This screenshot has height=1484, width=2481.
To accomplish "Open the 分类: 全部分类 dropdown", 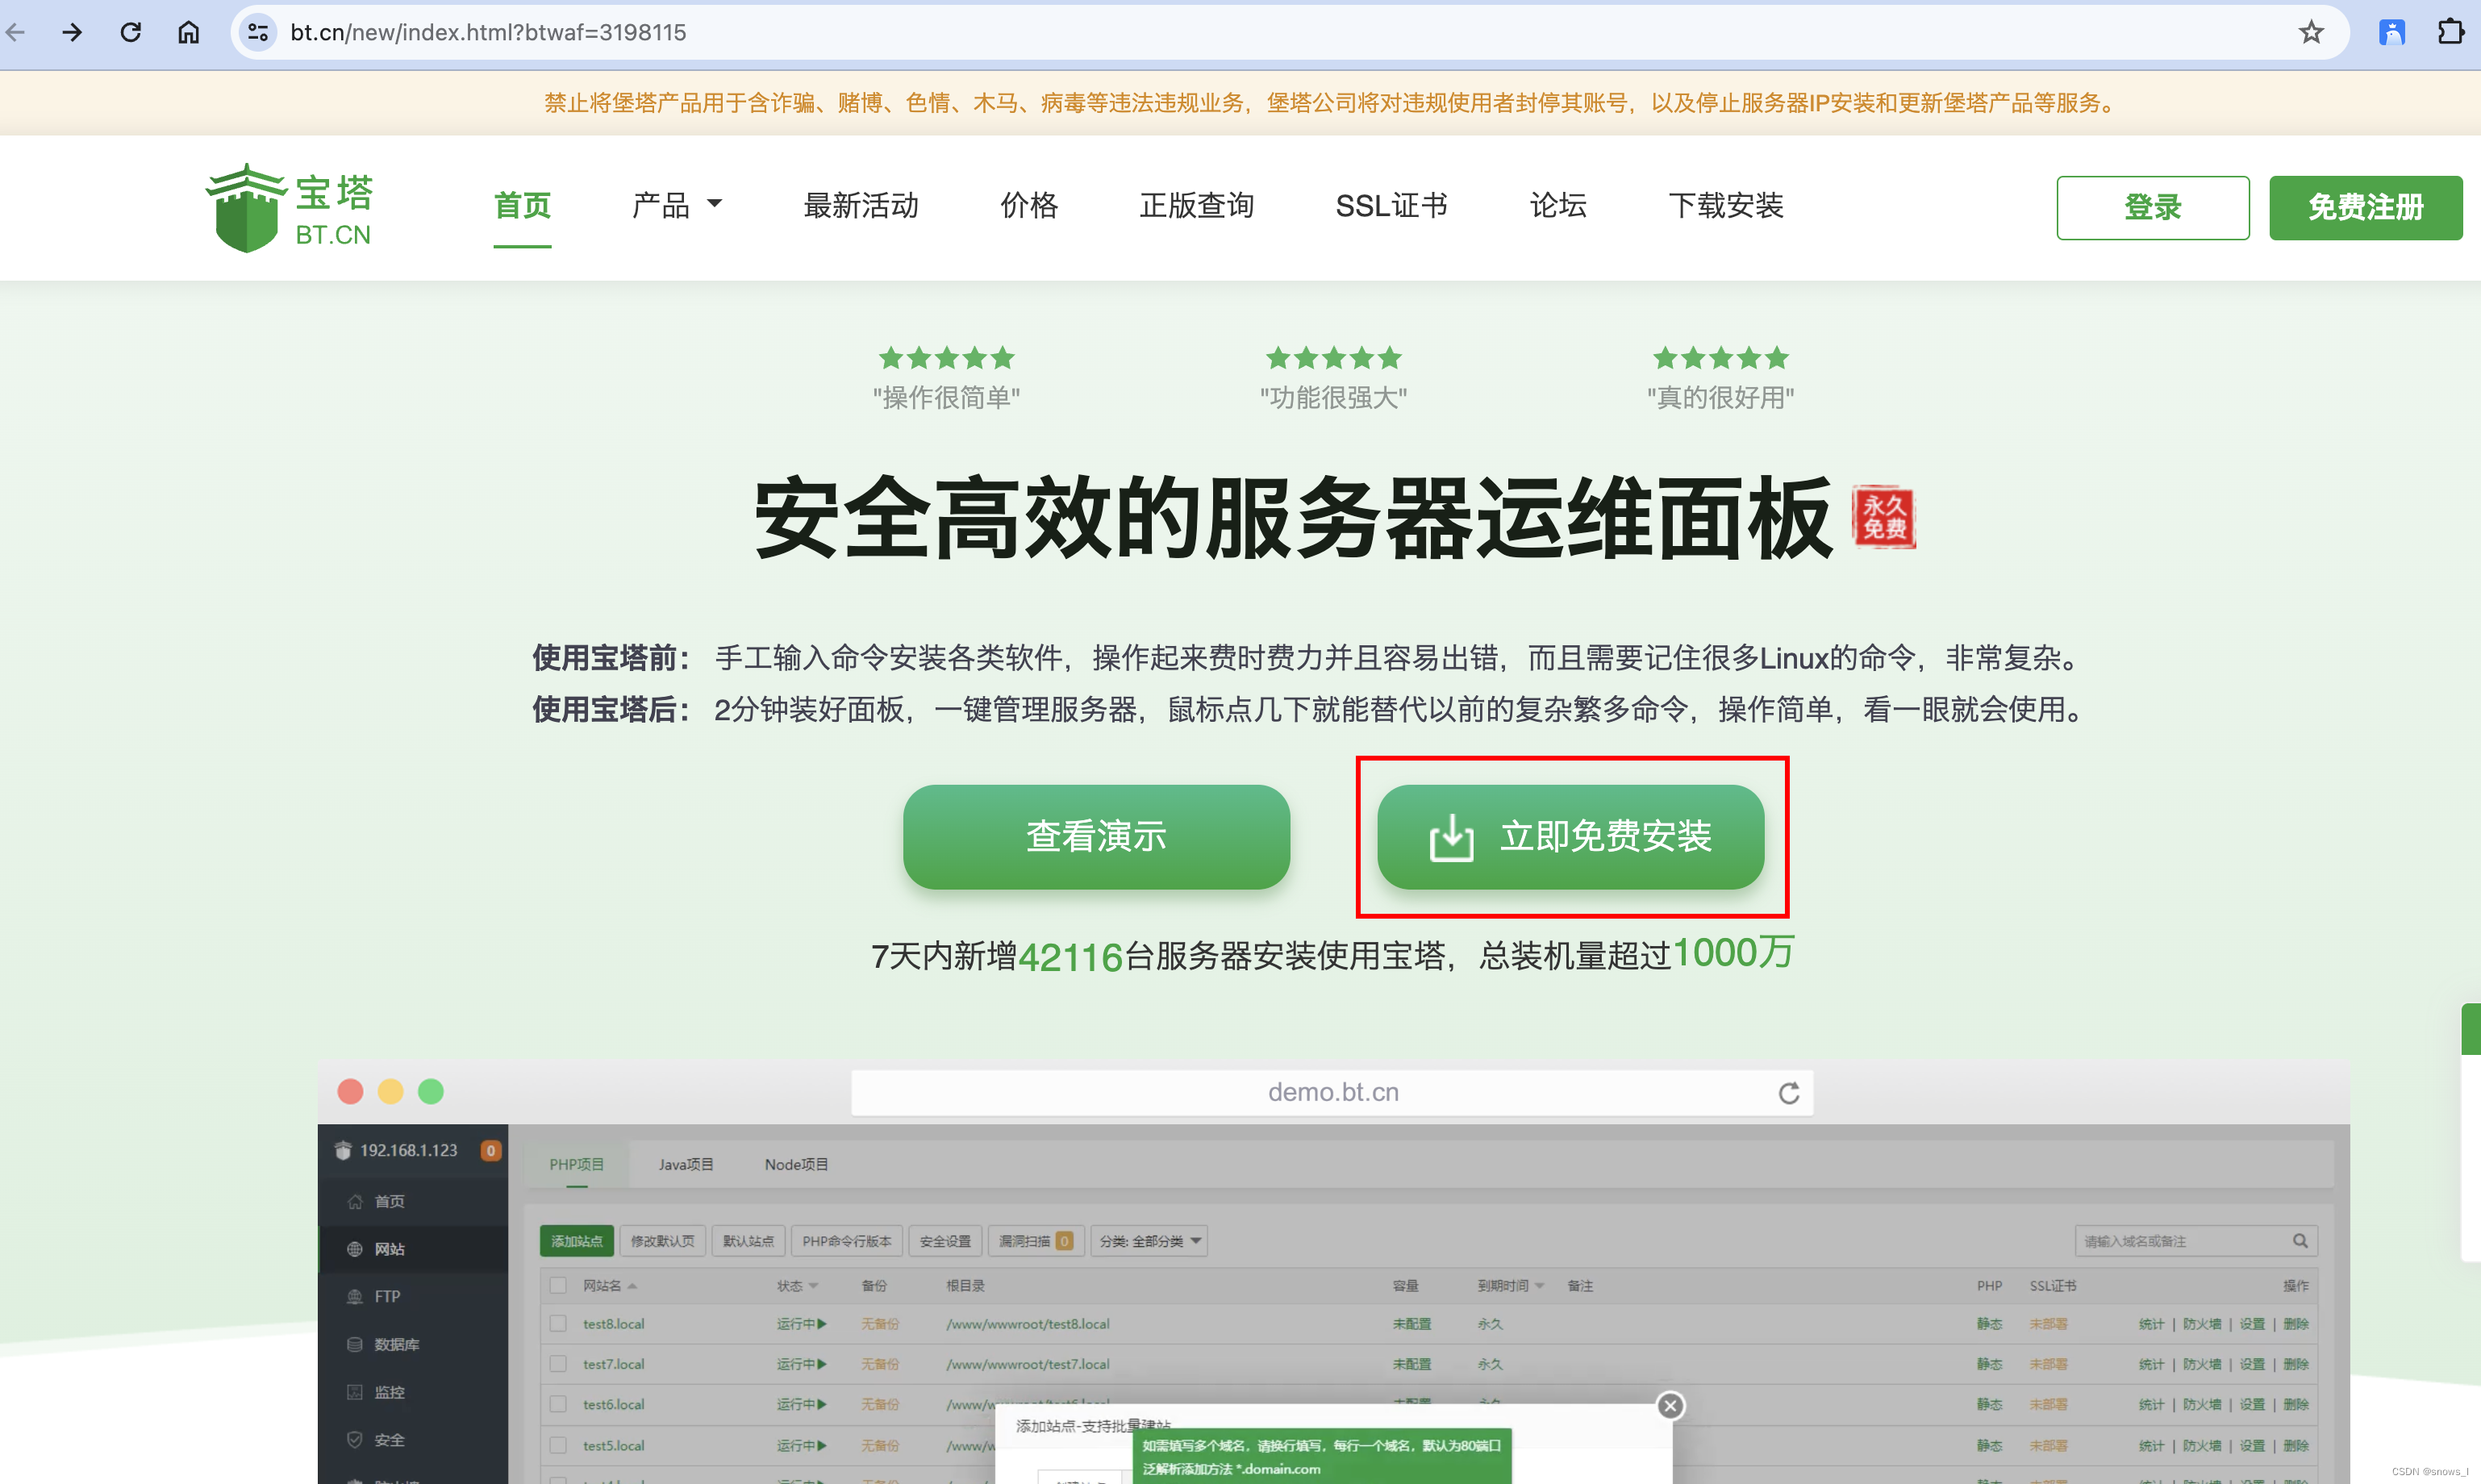I will pyautogui.click(x=1149, y=1241).
